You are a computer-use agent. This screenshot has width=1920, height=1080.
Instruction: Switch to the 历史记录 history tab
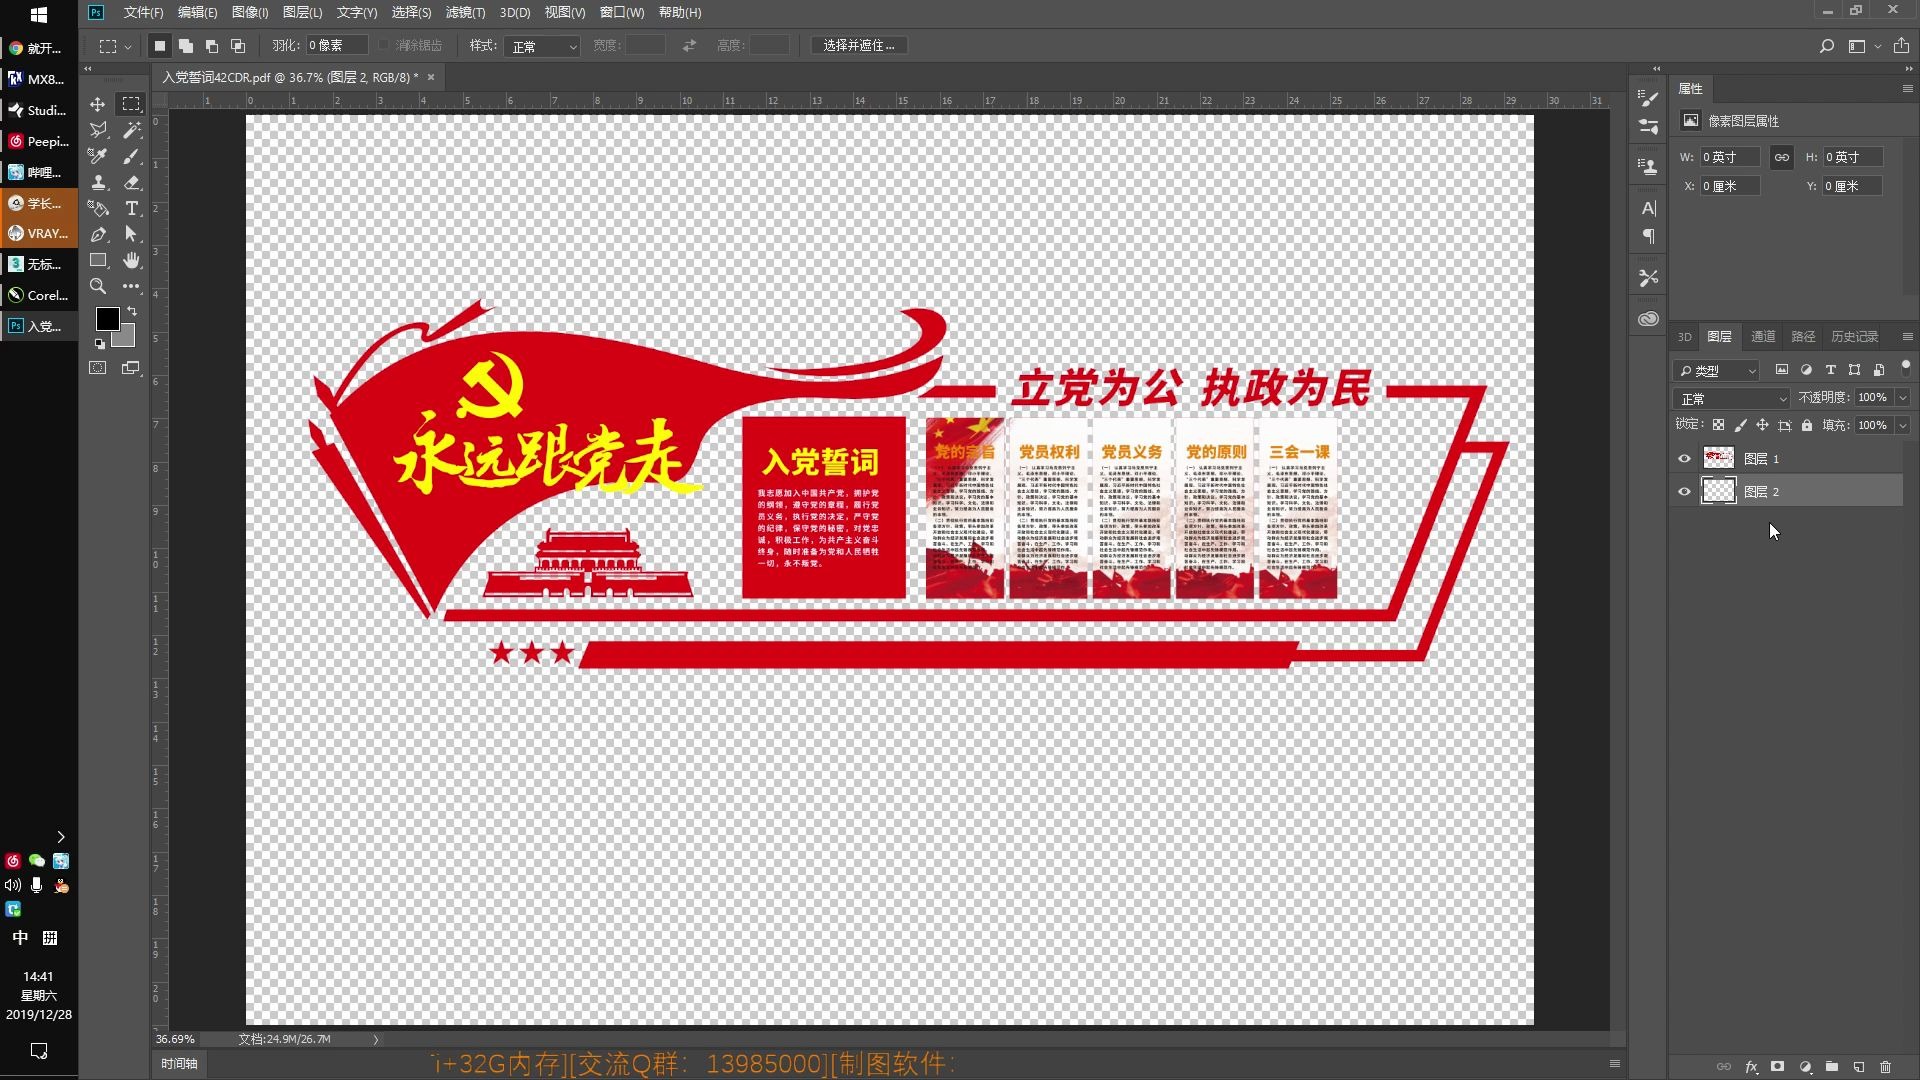coord(1854,337)
